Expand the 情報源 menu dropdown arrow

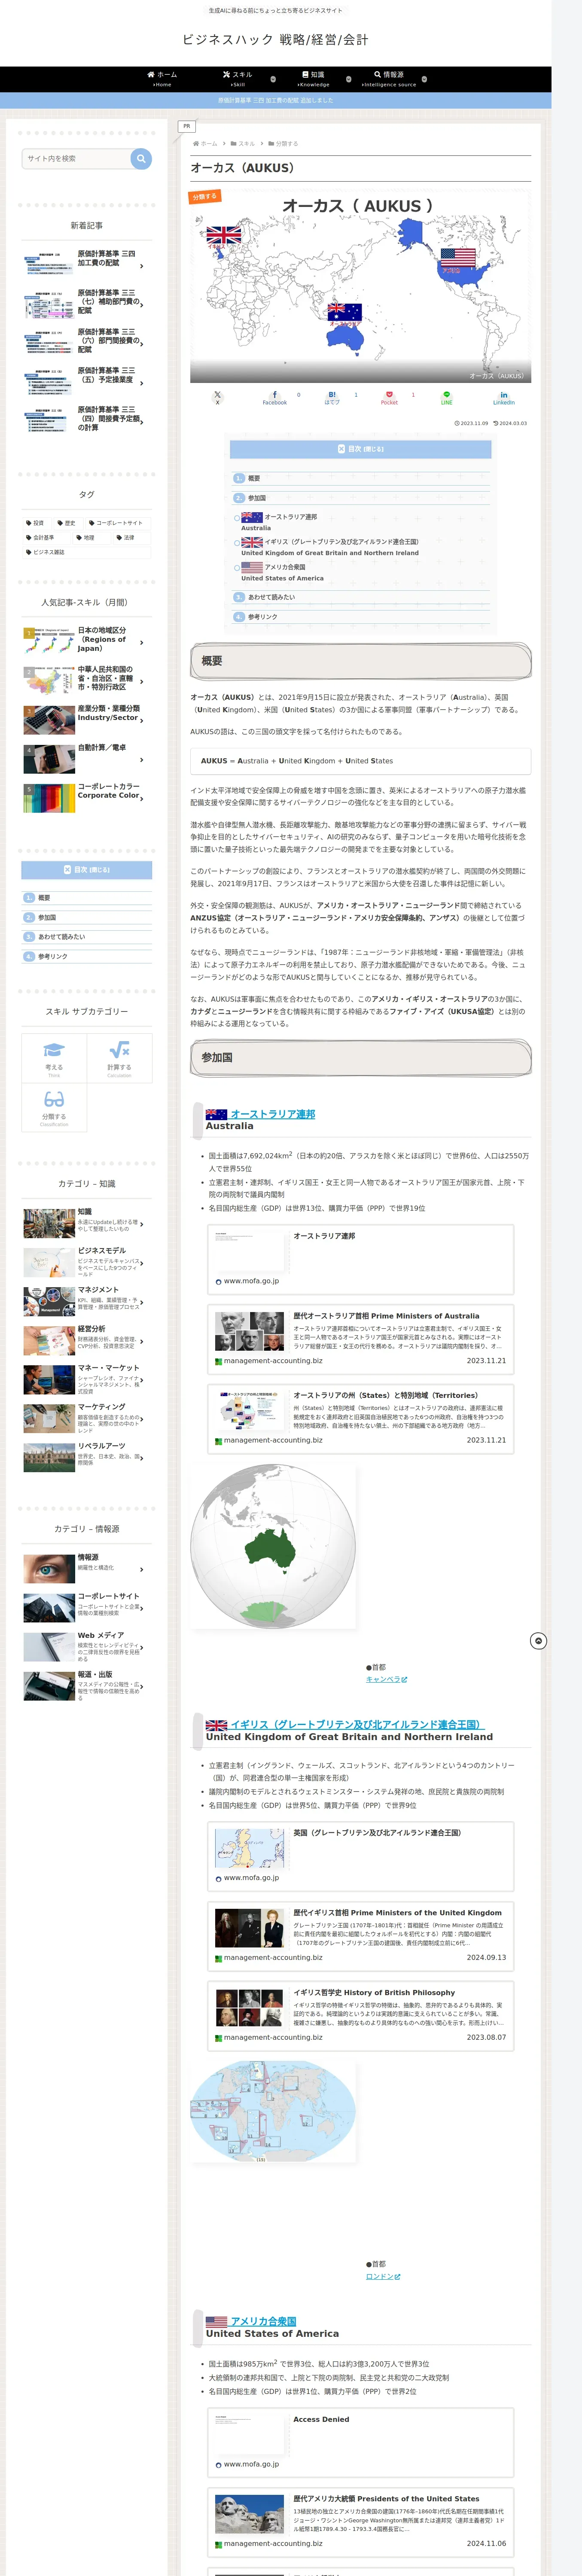424,79
